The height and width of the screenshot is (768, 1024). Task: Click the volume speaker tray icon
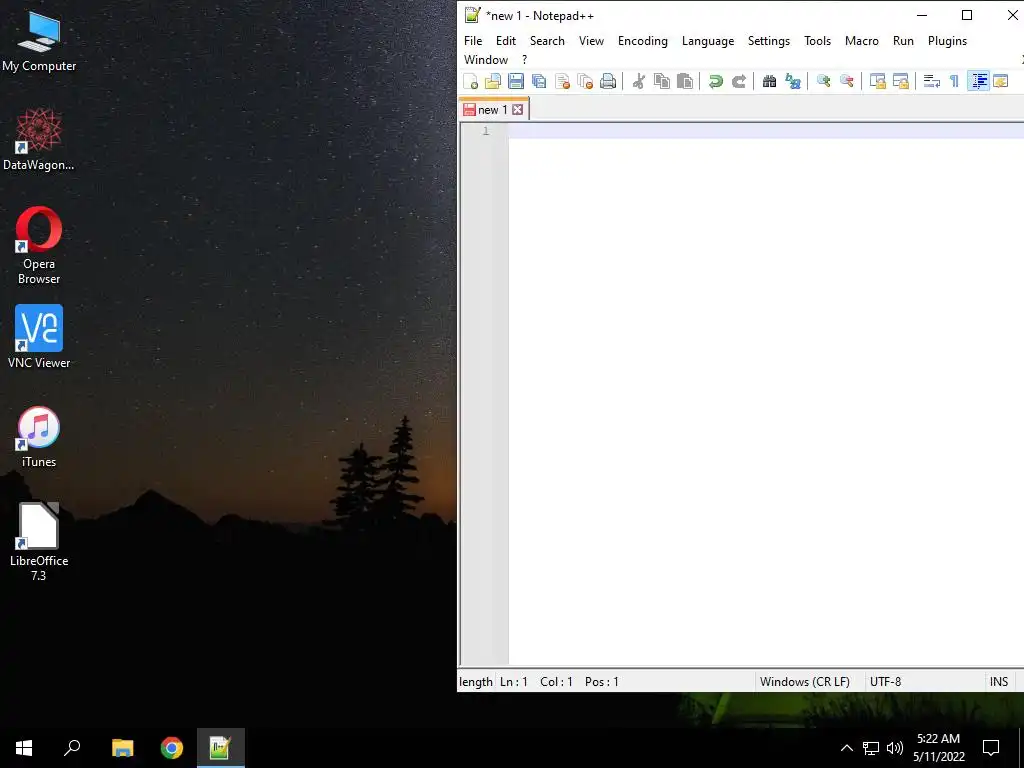pos(895,748)
